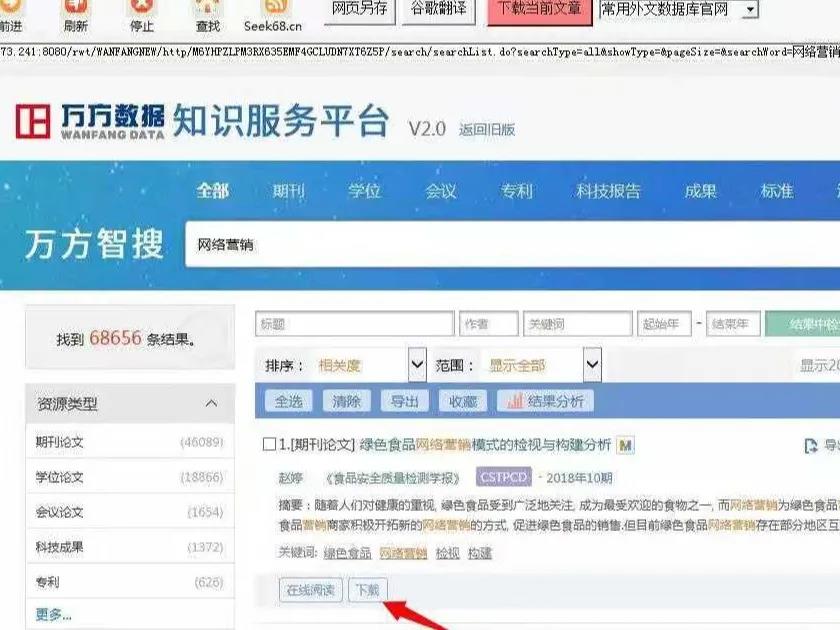
Task: Switch to the 学位 tab
Action: [365, 191]
